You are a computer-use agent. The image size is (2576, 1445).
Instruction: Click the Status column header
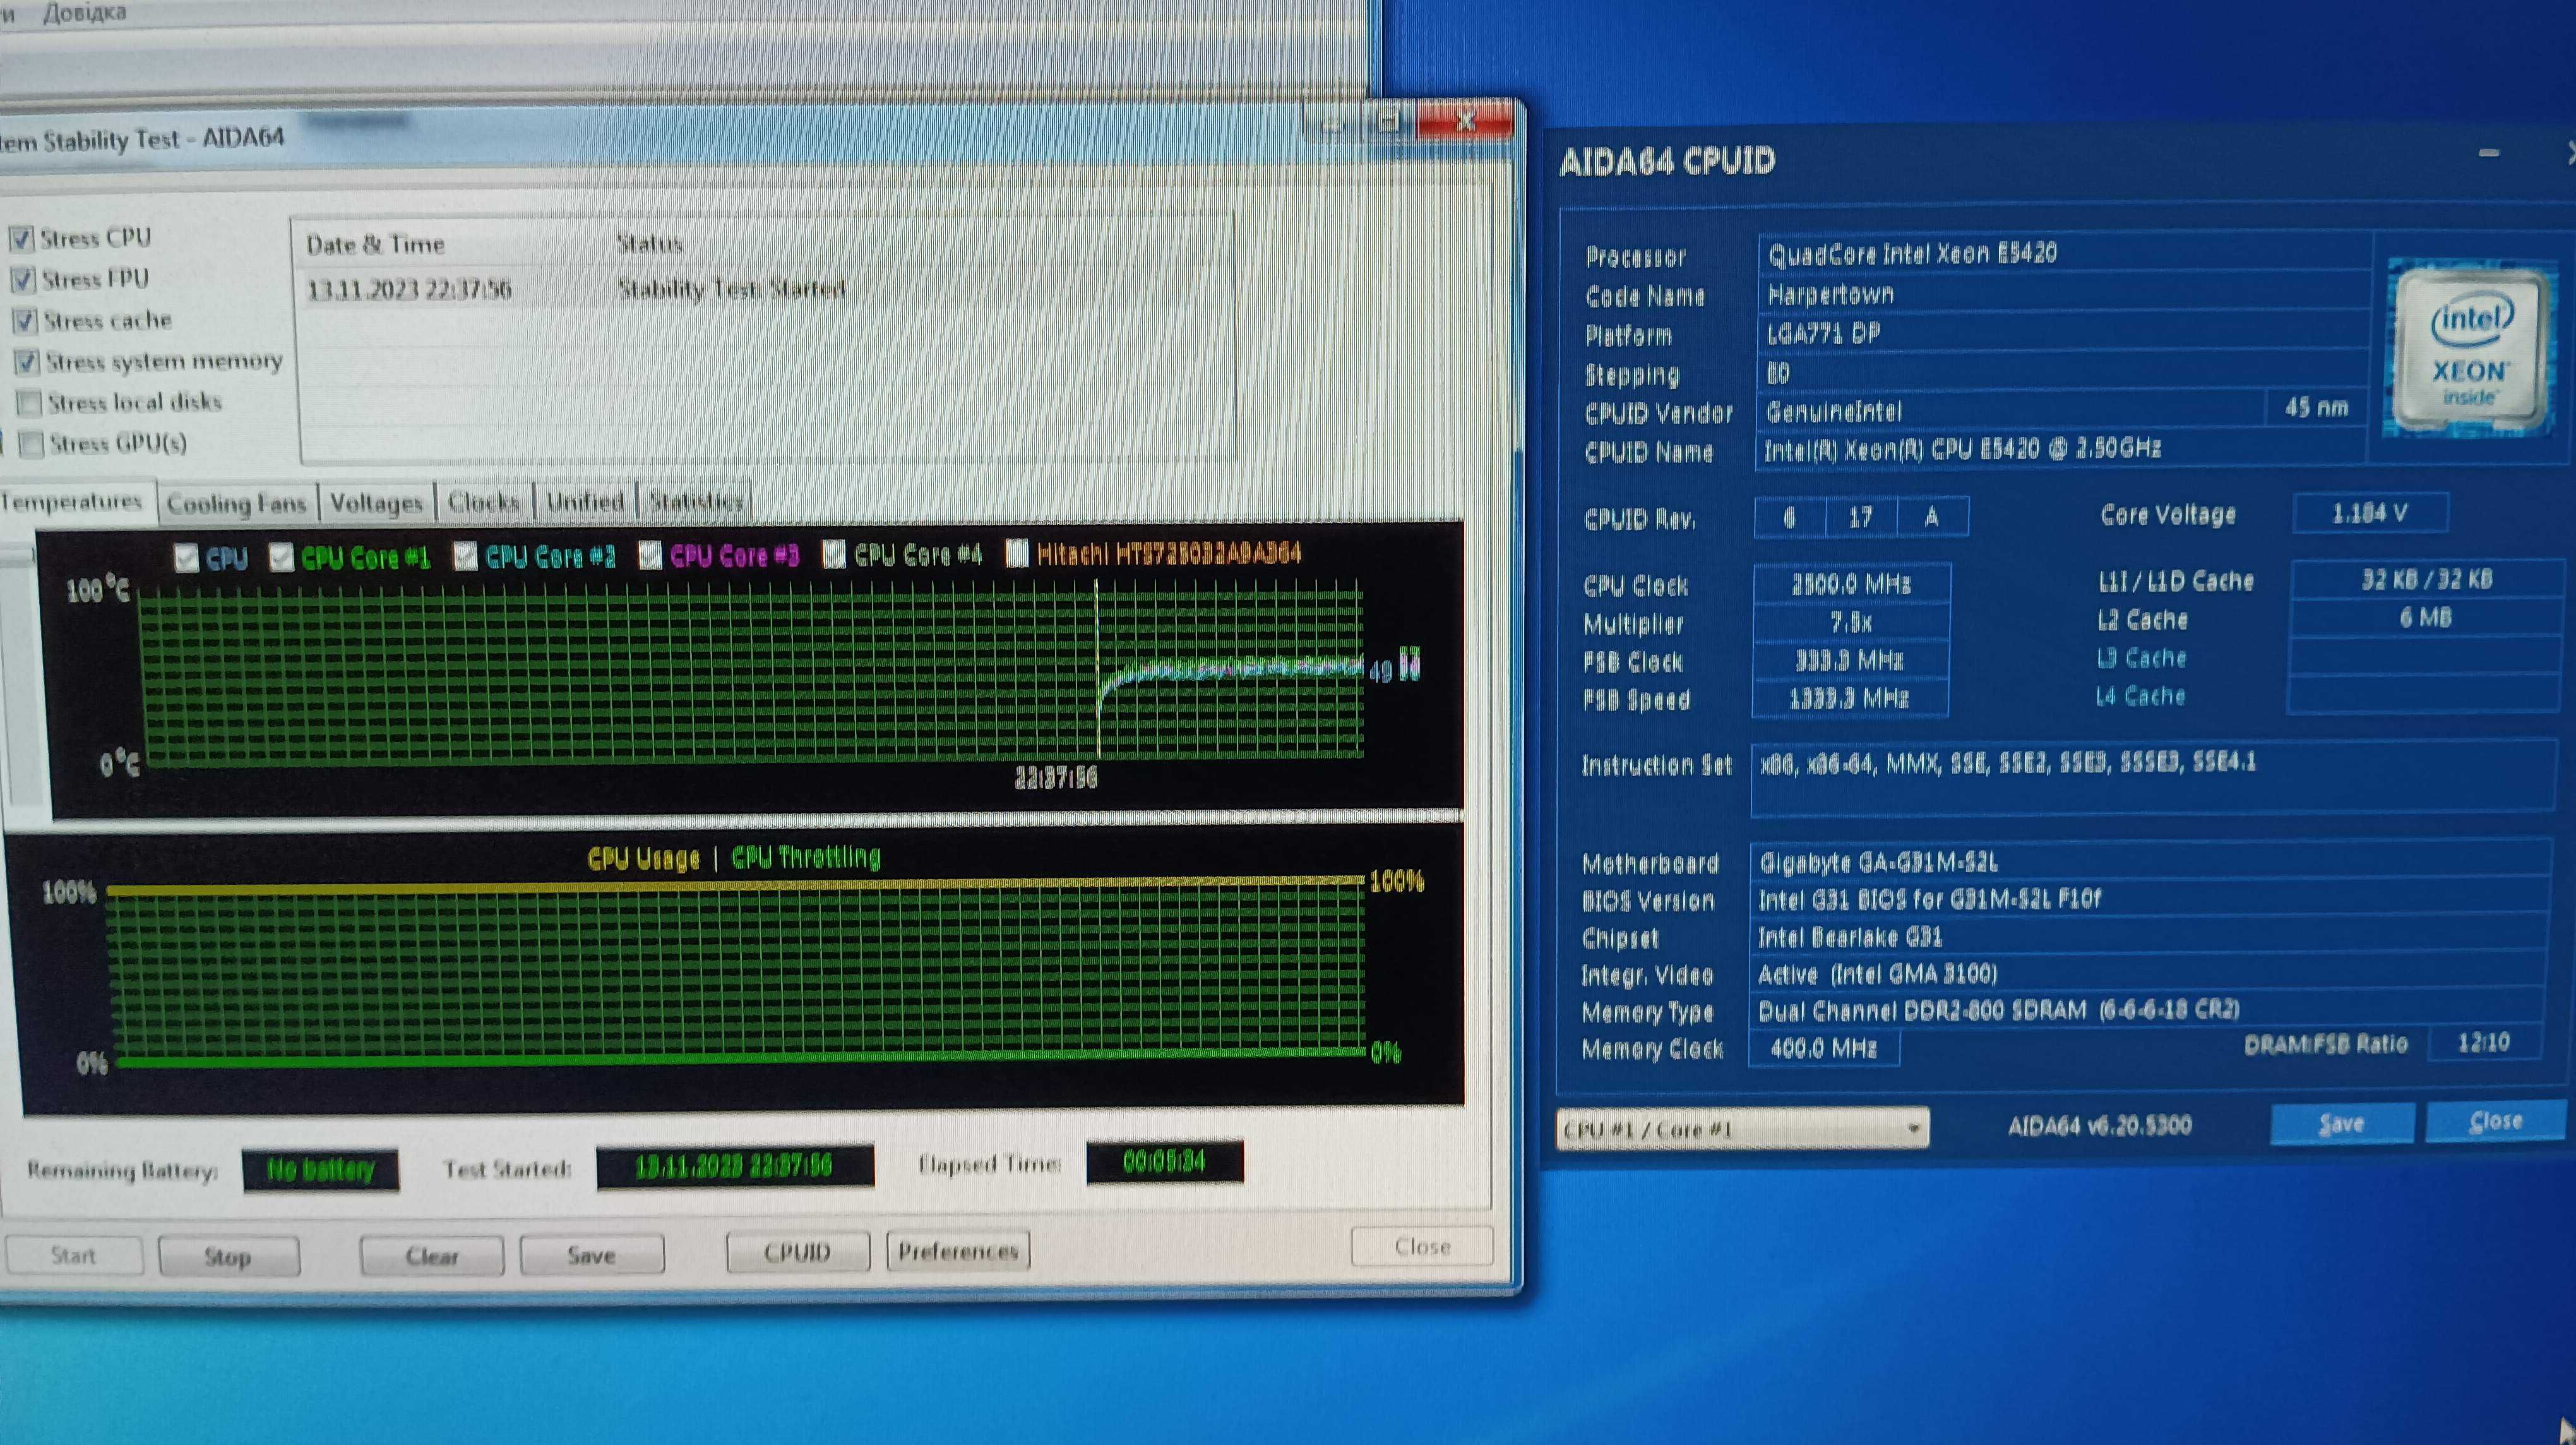pyautogui.click(x=649, y=243)
